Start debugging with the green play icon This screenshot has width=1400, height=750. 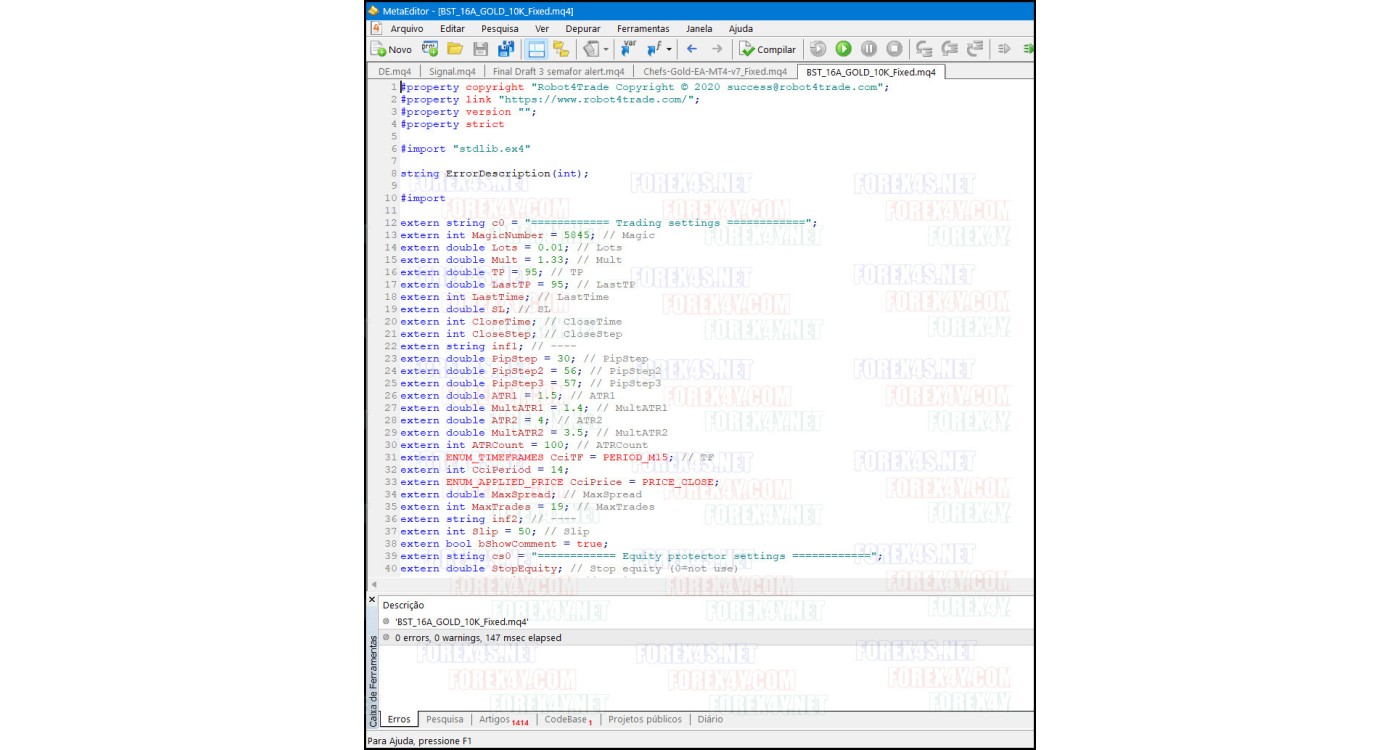pos(843,49)
